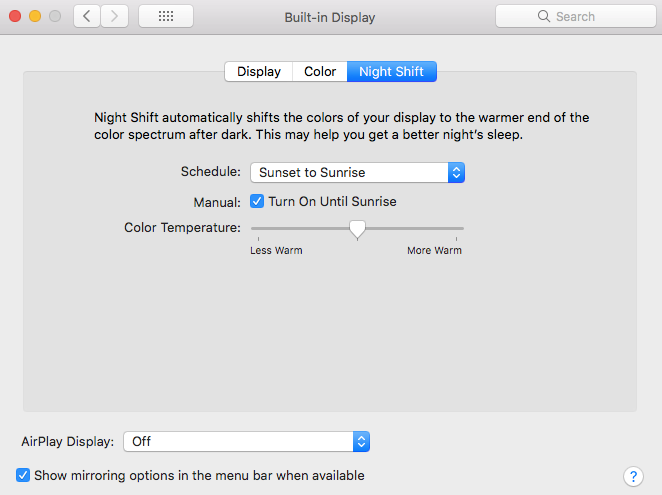
Task: Click the Built-in Display window title
Action: [x=331, y=16]
